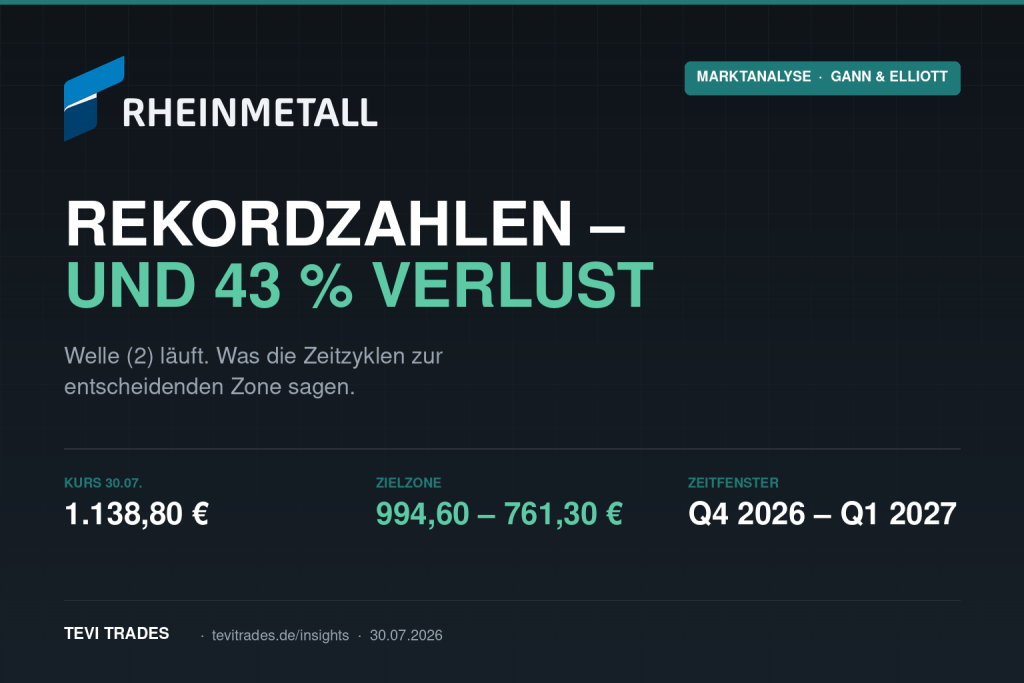The width and height of the screenshot is (1024, 683).
Task: Click the KURS 30.07. label
Action: (103, 483)
